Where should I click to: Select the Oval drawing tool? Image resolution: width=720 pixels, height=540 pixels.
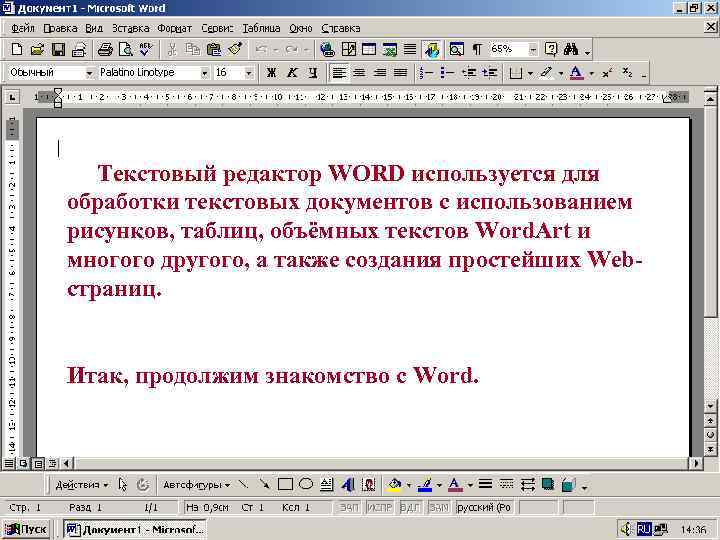click(x=306, y=484)
